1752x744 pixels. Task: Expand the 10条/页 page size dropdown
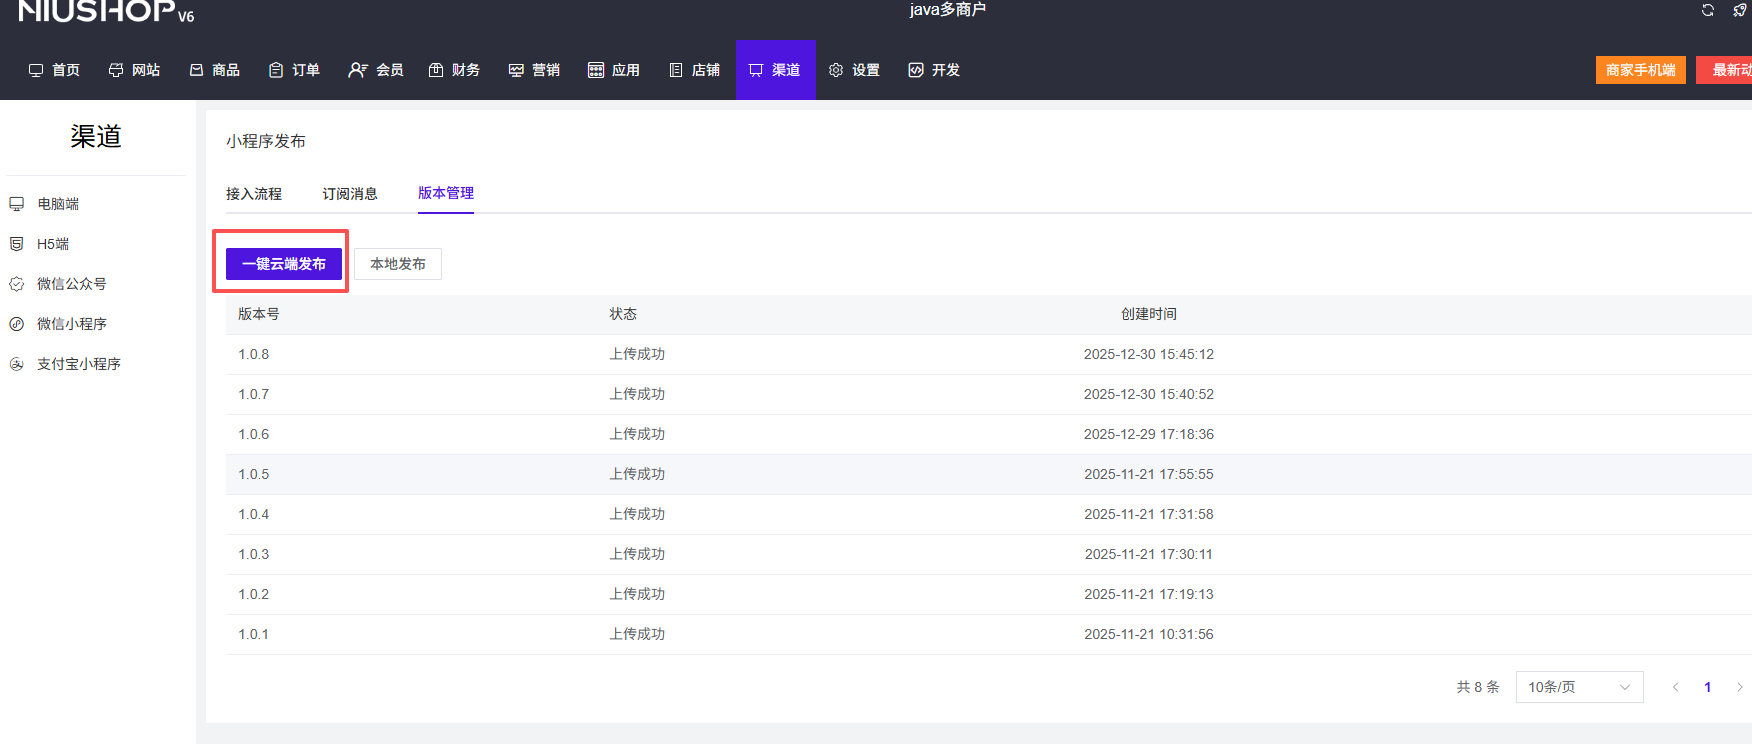click(1579, 687)
